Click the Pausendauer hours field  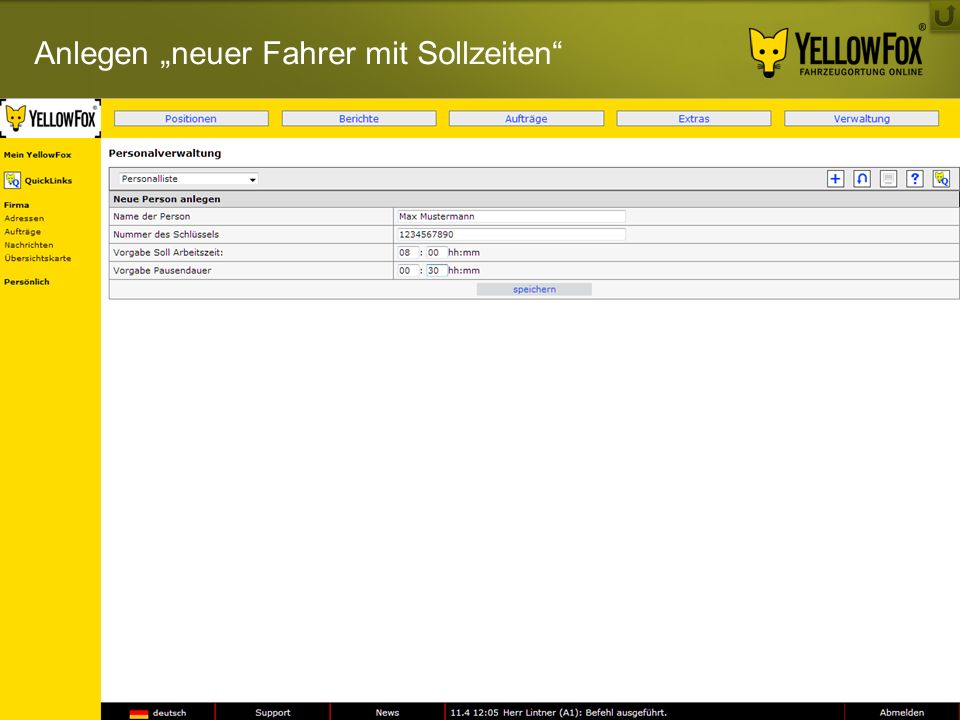click(x=407, y=271)
